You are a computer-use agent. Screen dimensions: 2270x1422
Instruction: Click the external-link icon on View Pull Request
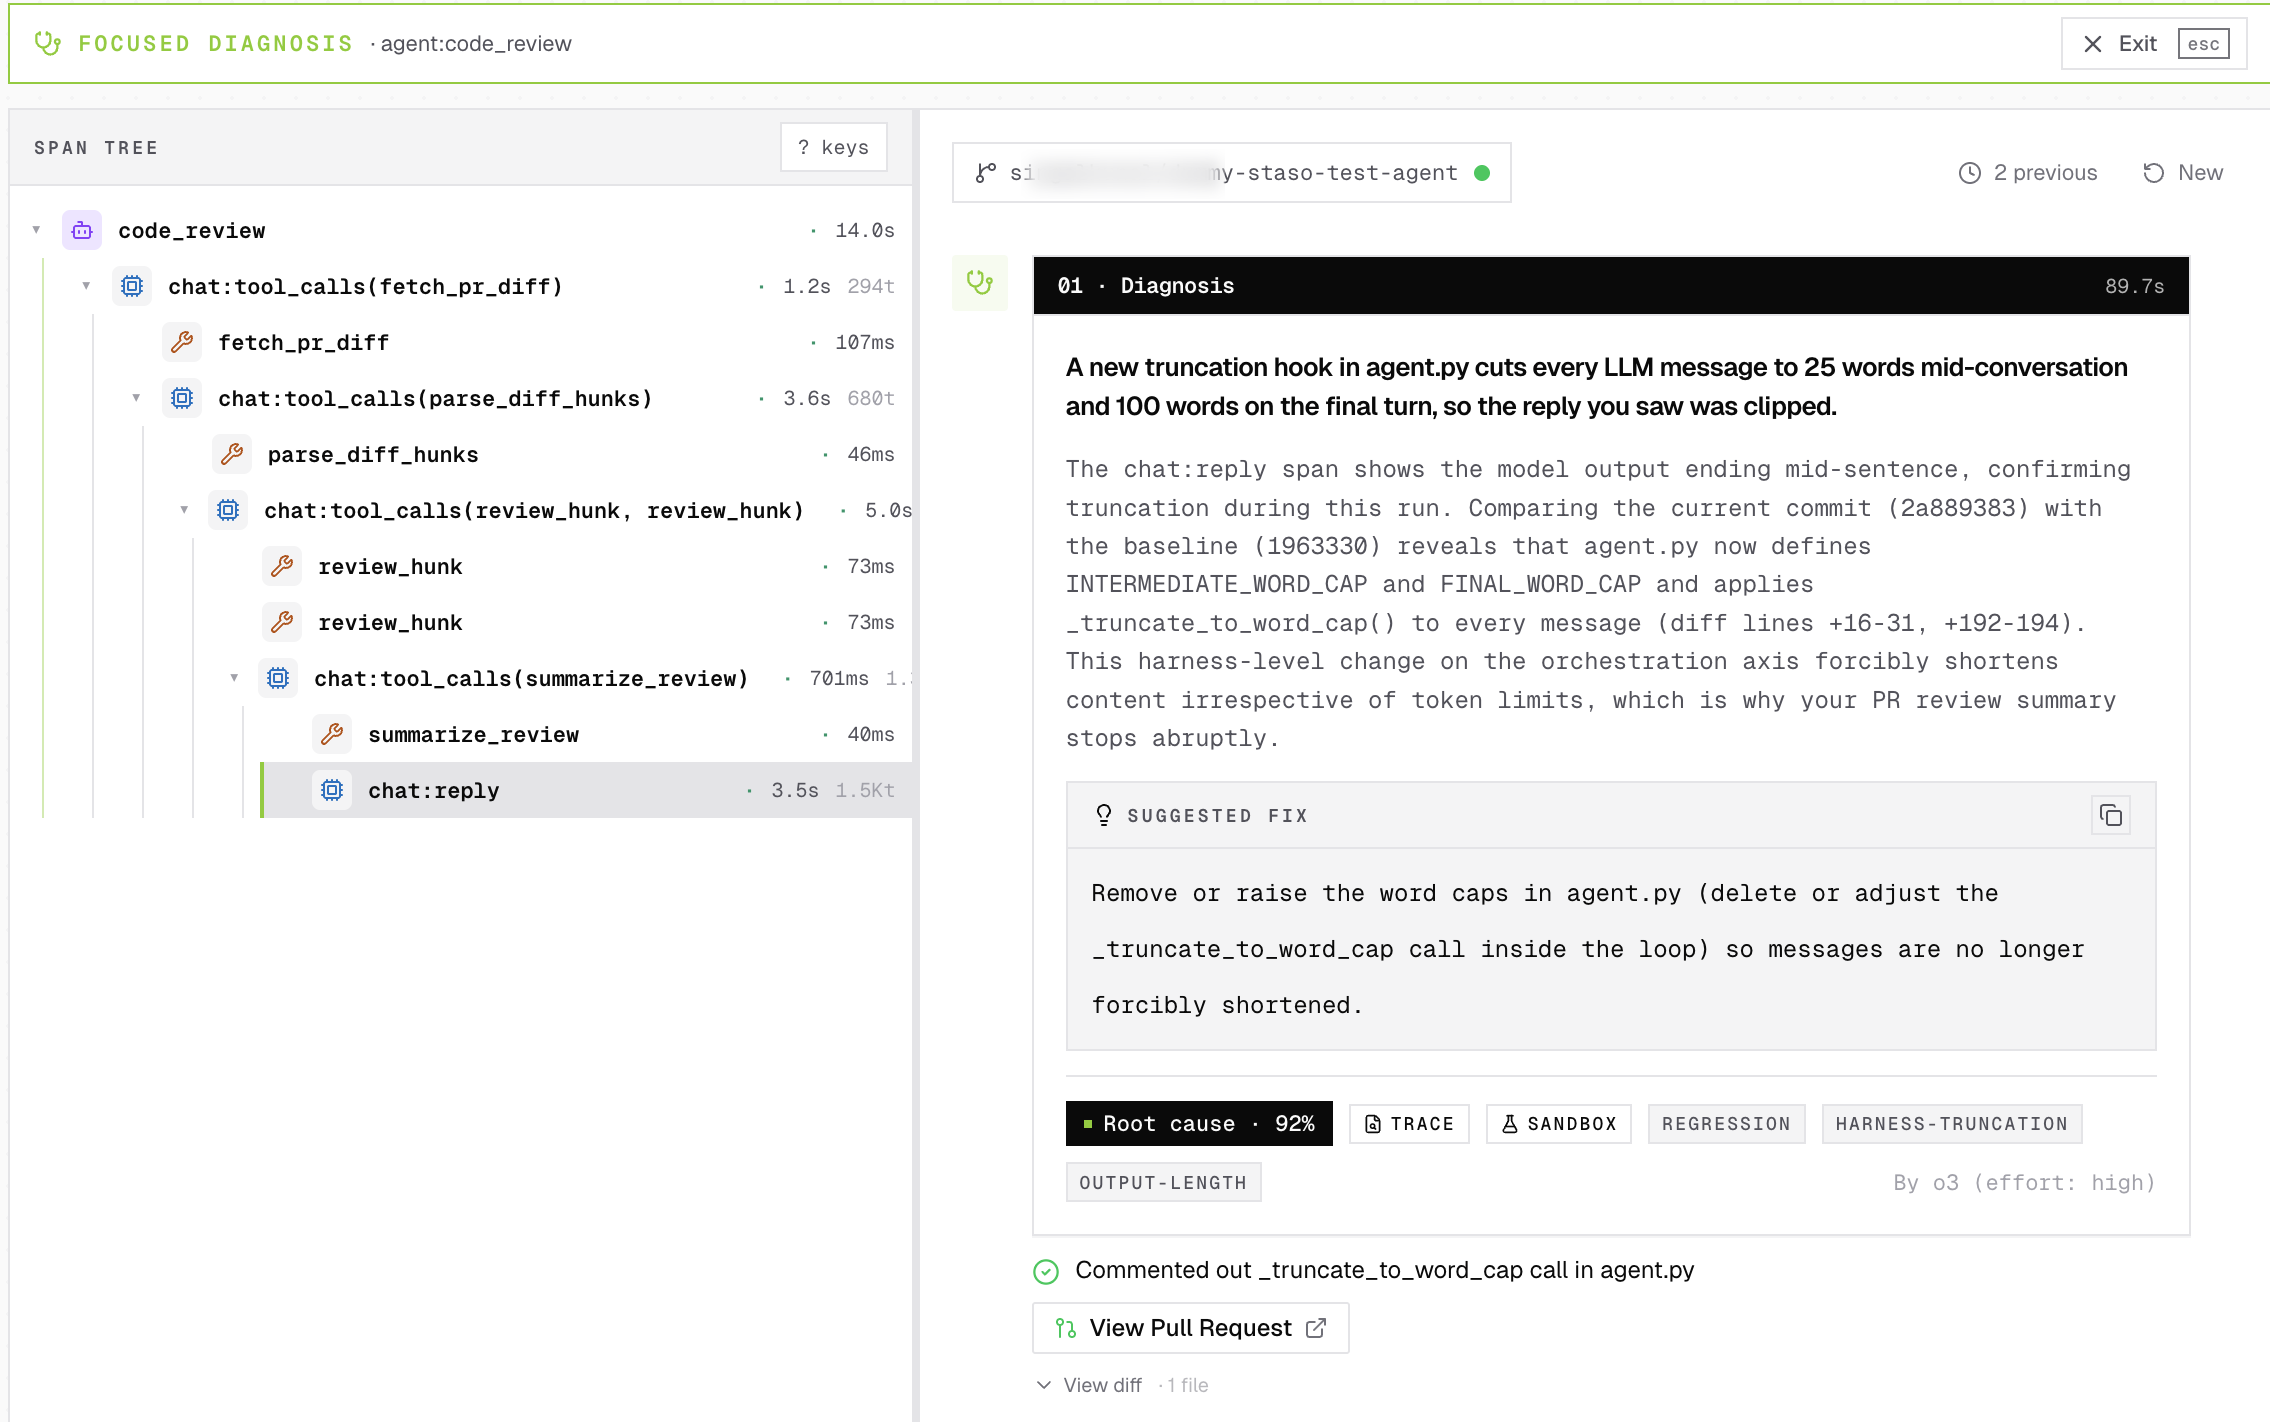[x=1317, y=1327]
